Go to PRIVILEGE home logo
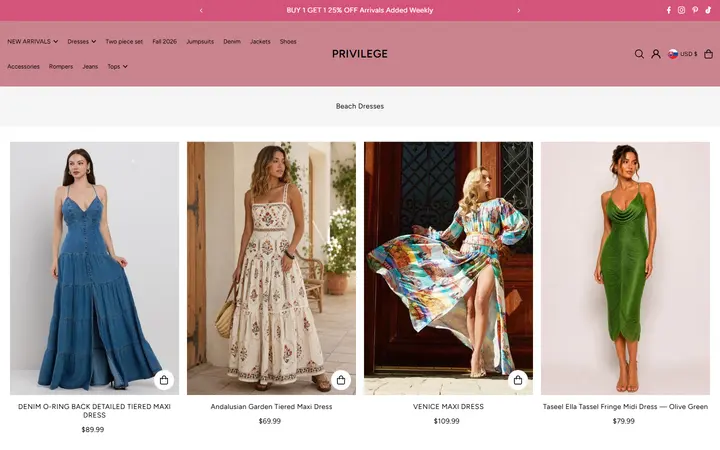 (x=360, y=54)
